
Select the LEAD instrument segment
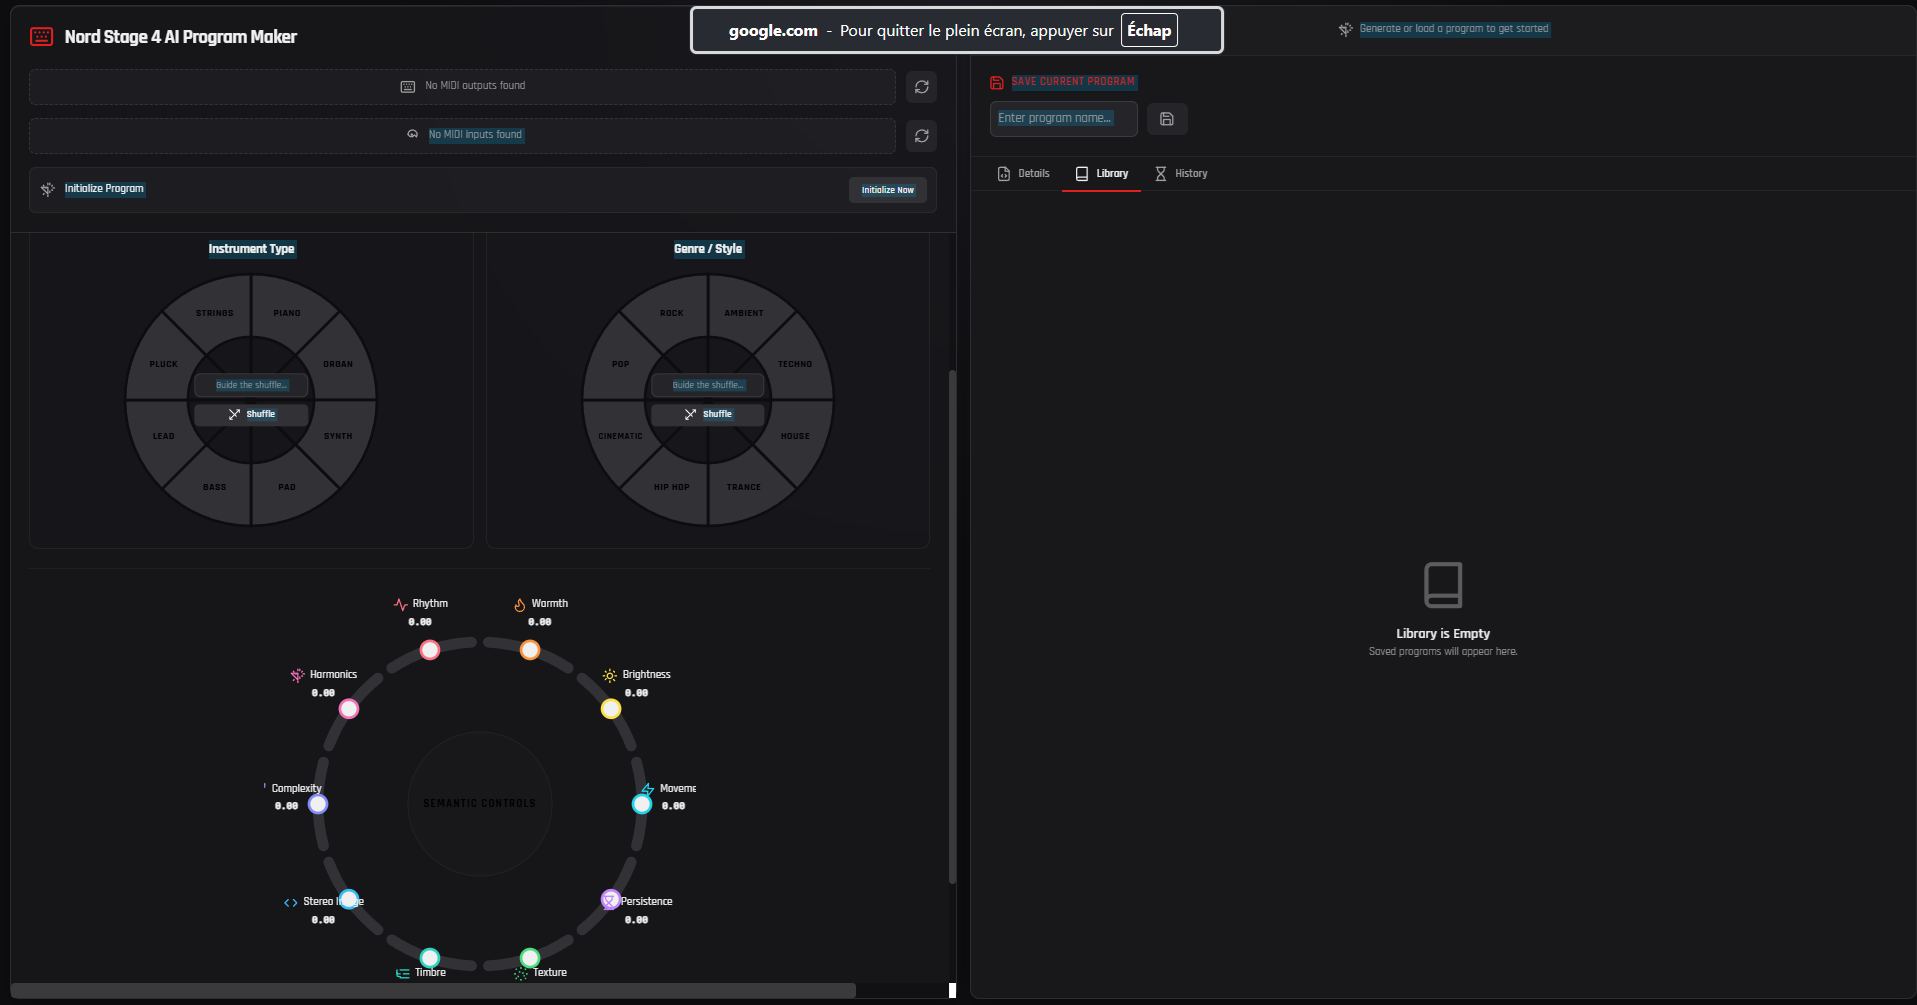pos(163,436)
